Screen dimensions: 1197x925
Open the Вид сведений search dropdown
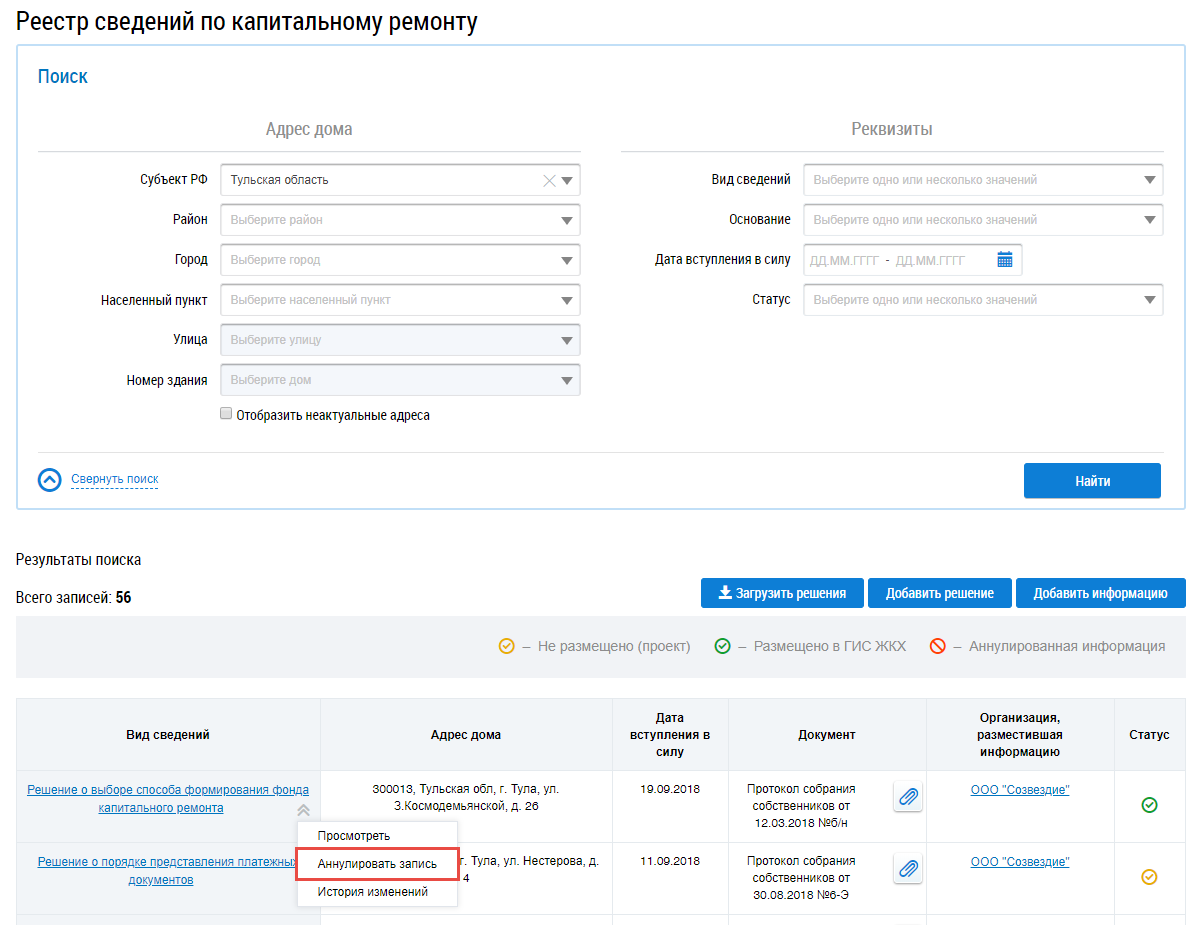[x=983, y=180]
